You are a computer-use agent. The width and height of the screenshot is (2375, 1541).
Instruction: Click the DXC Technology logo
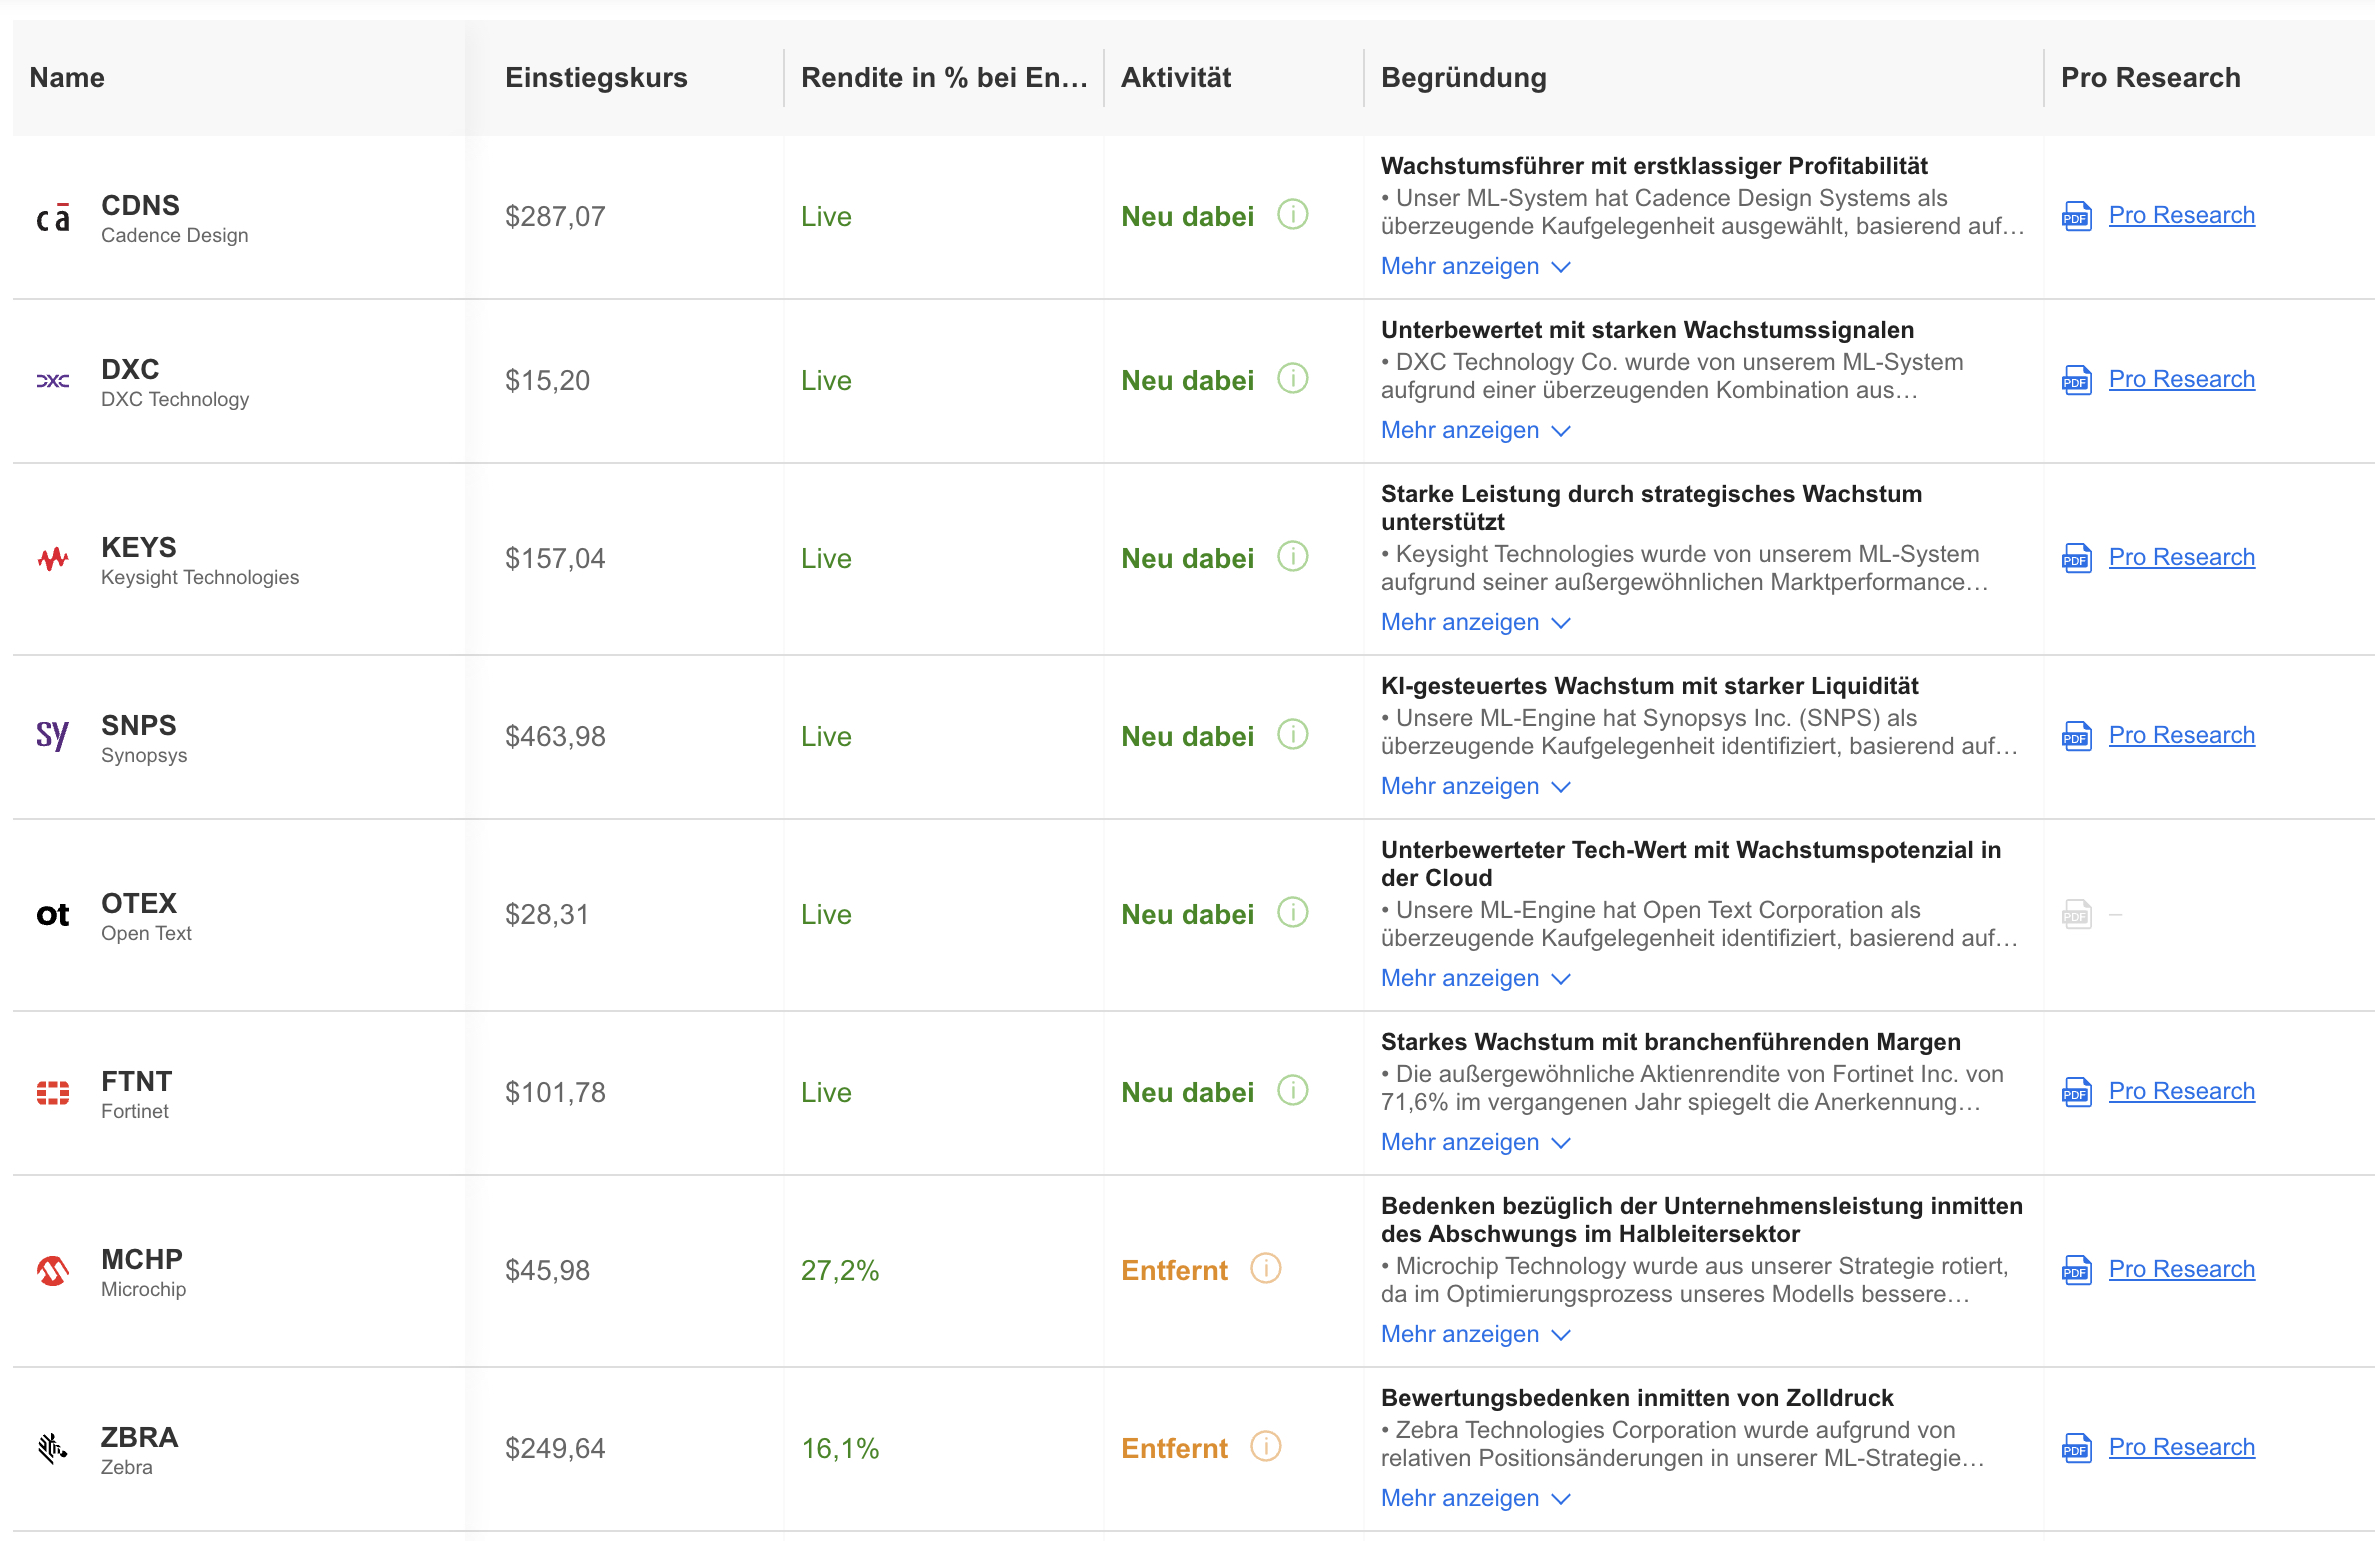(53, 381)
